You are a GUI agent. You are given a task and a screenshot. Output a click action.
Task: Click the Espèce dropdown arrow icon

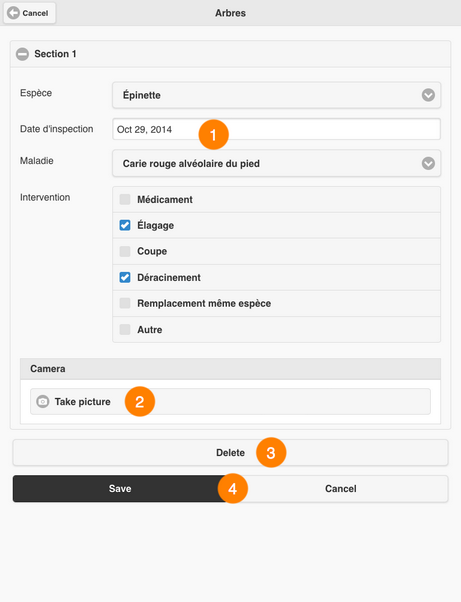point(428,95)
